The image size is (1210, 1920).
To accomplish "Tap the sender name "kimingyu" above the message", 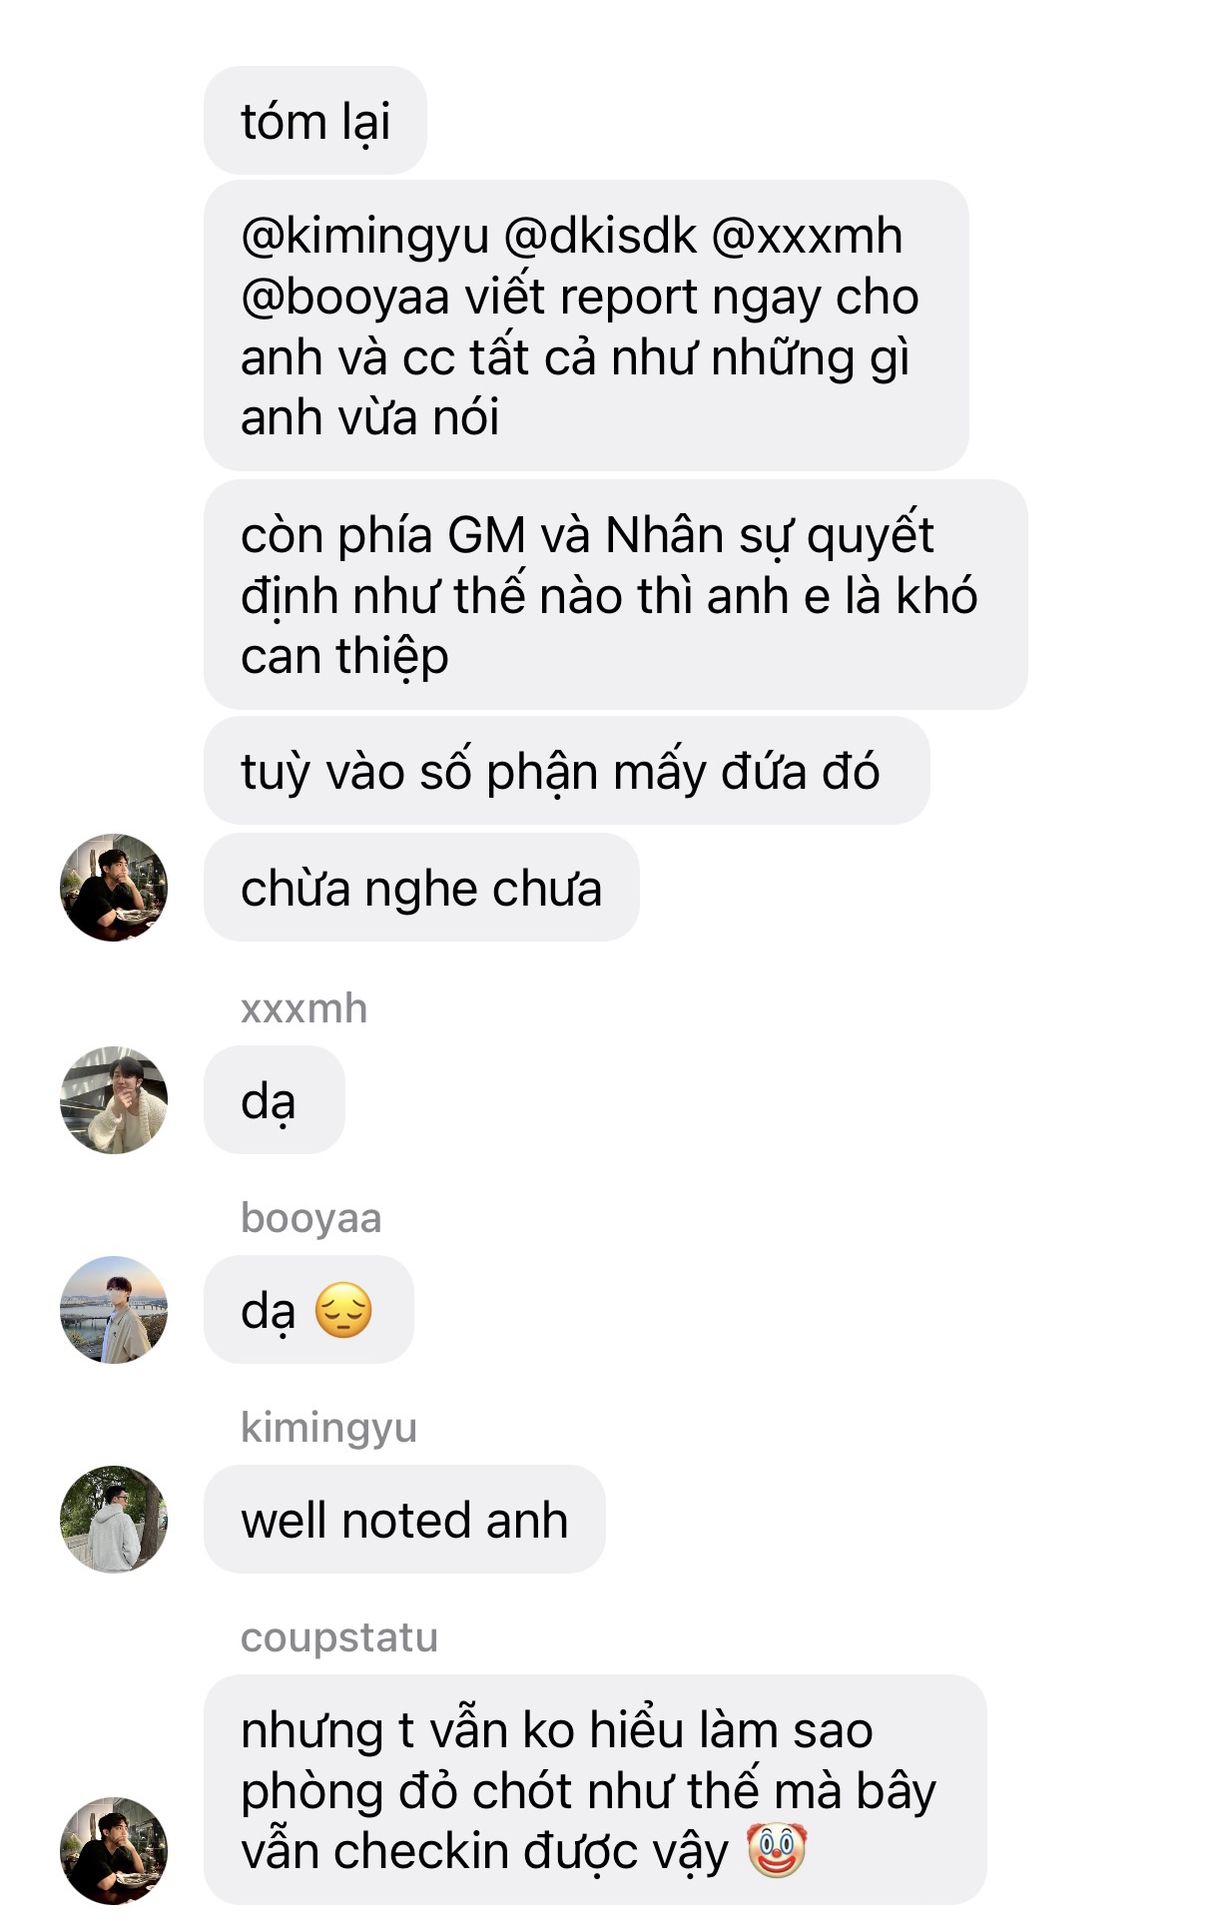I will (328, 1428).
